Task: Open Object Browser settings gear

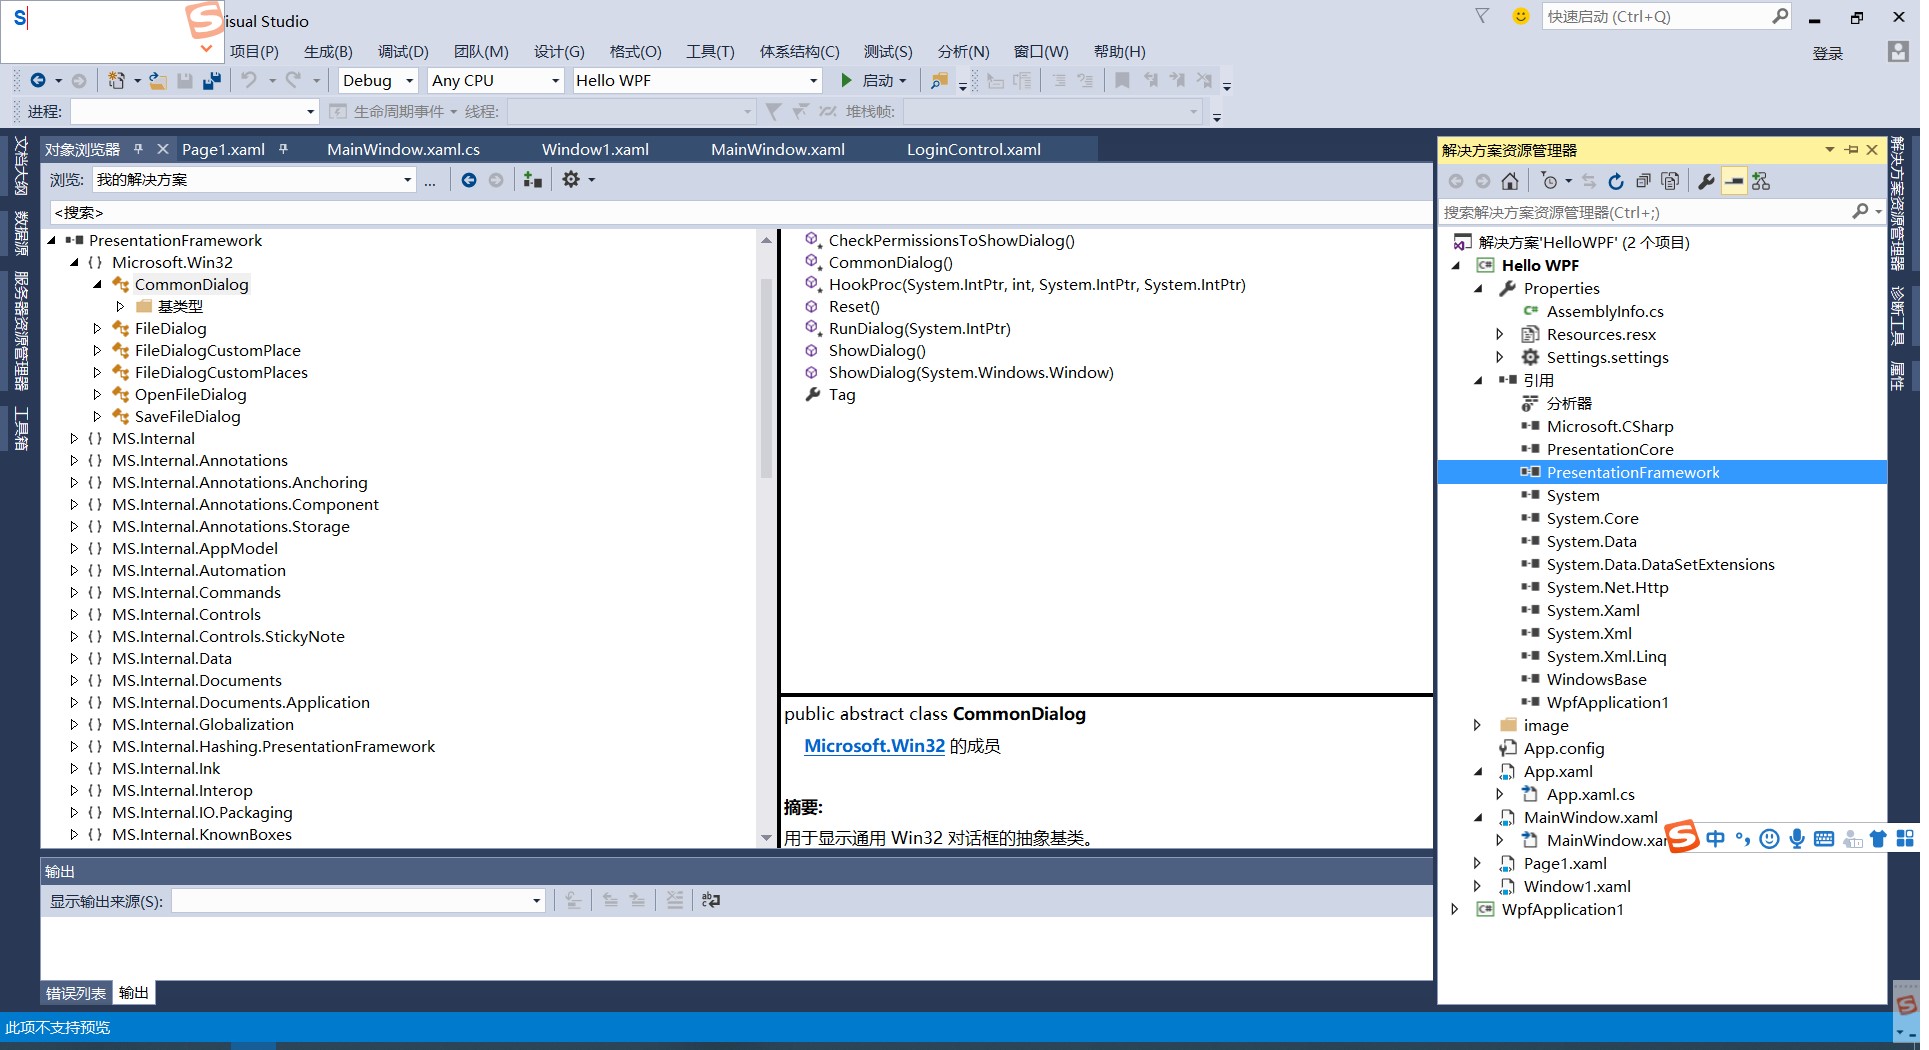Action: point(571,180)
